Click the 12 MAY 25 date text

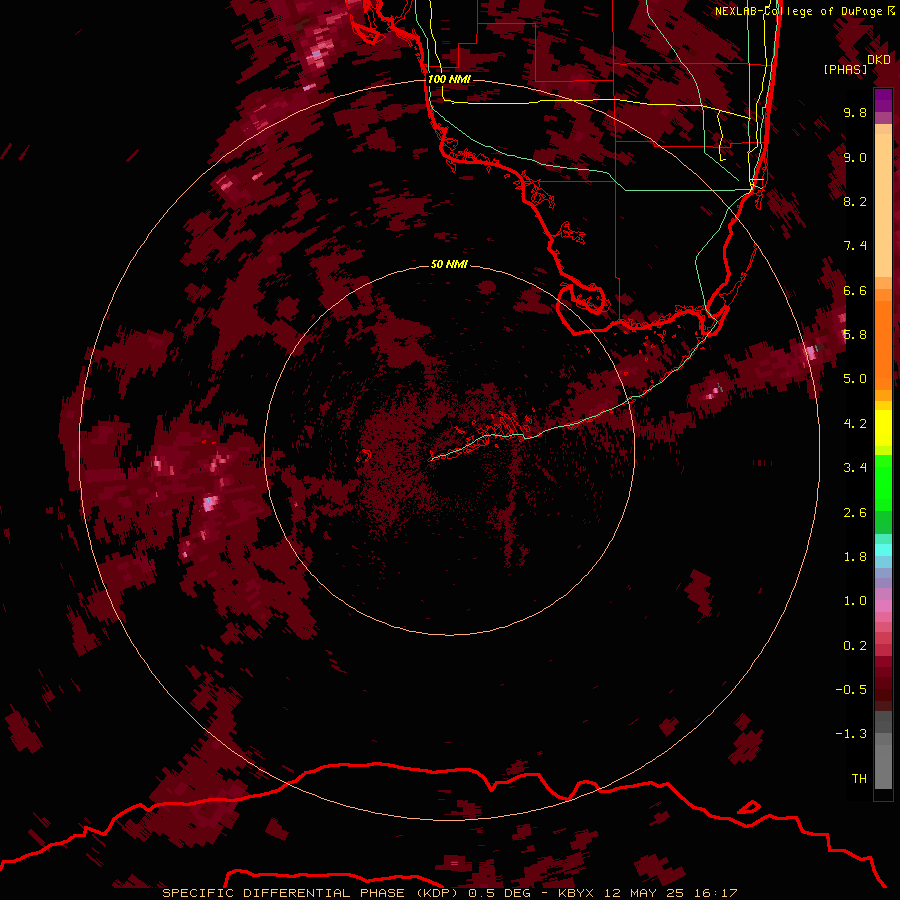644,893
